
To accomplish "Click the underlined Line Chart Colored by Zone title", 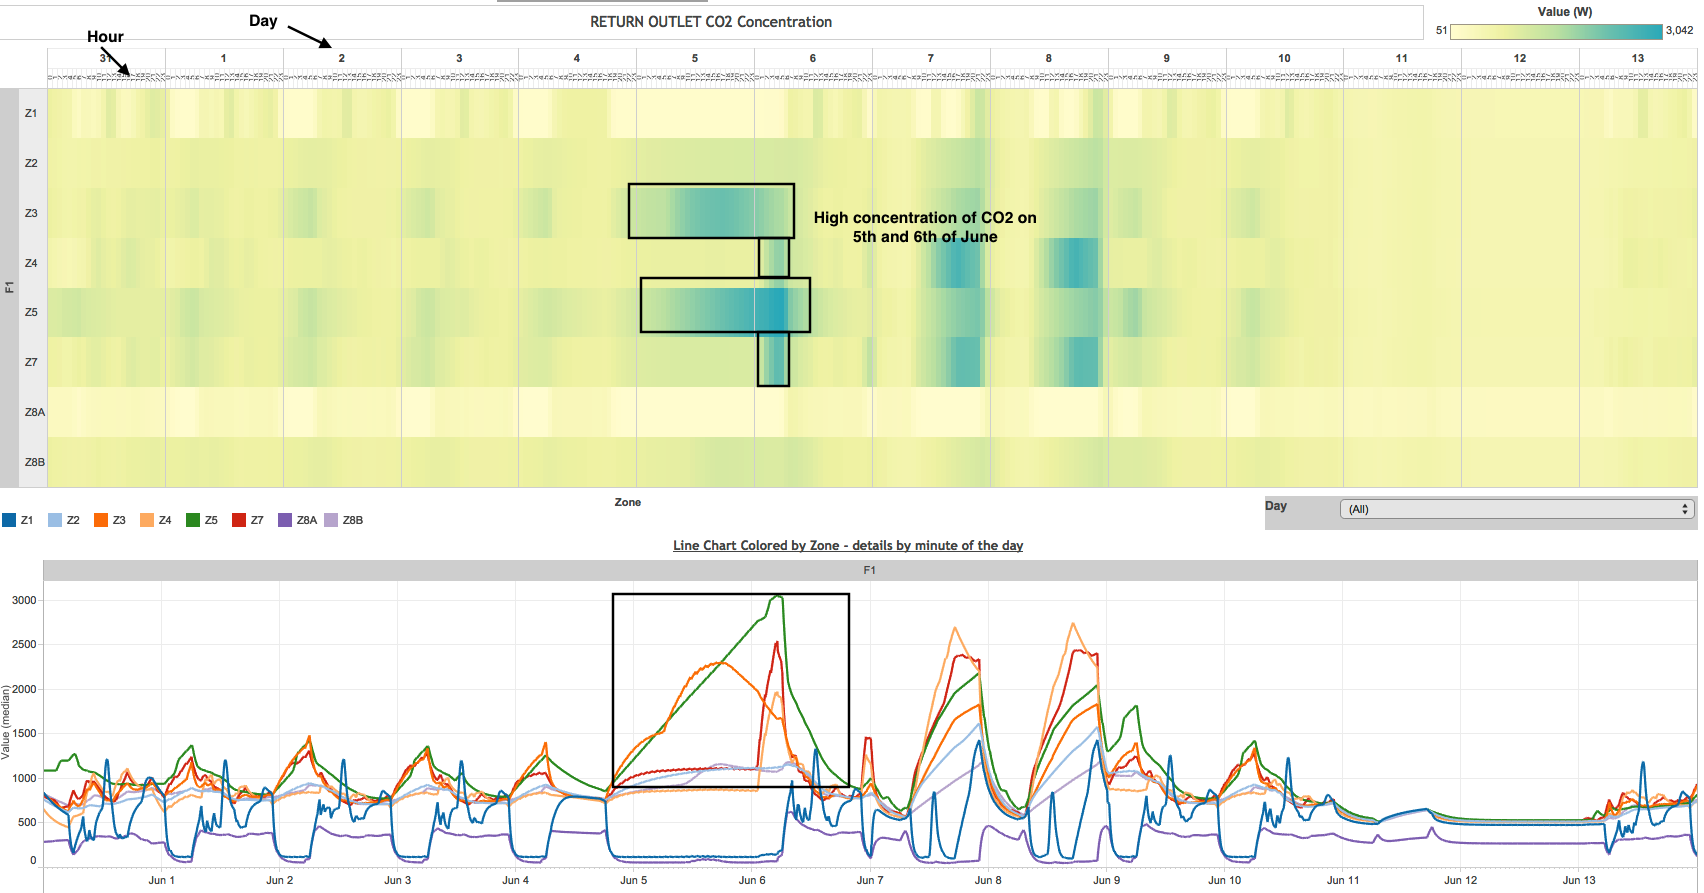I will (847, 546).
